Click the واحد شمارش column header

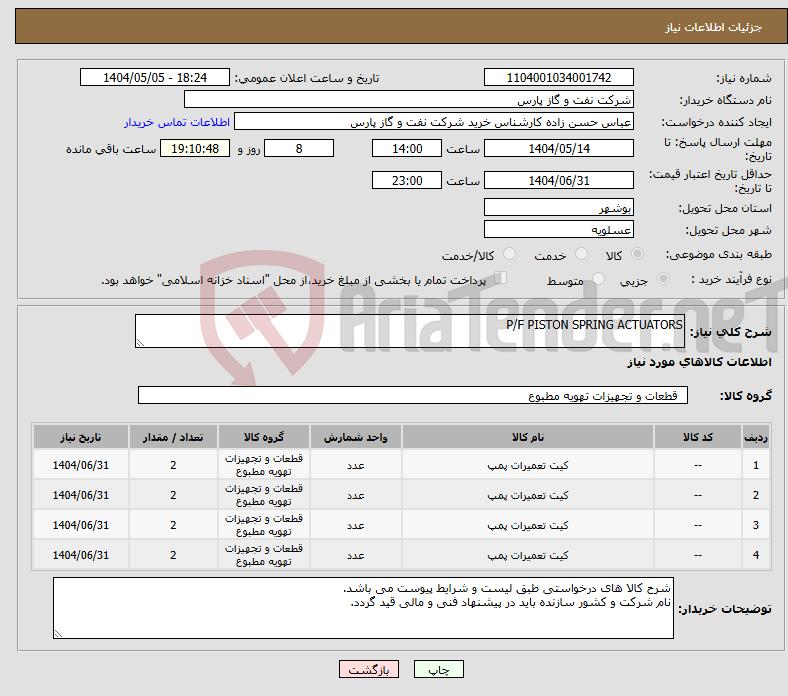point(356,437)
